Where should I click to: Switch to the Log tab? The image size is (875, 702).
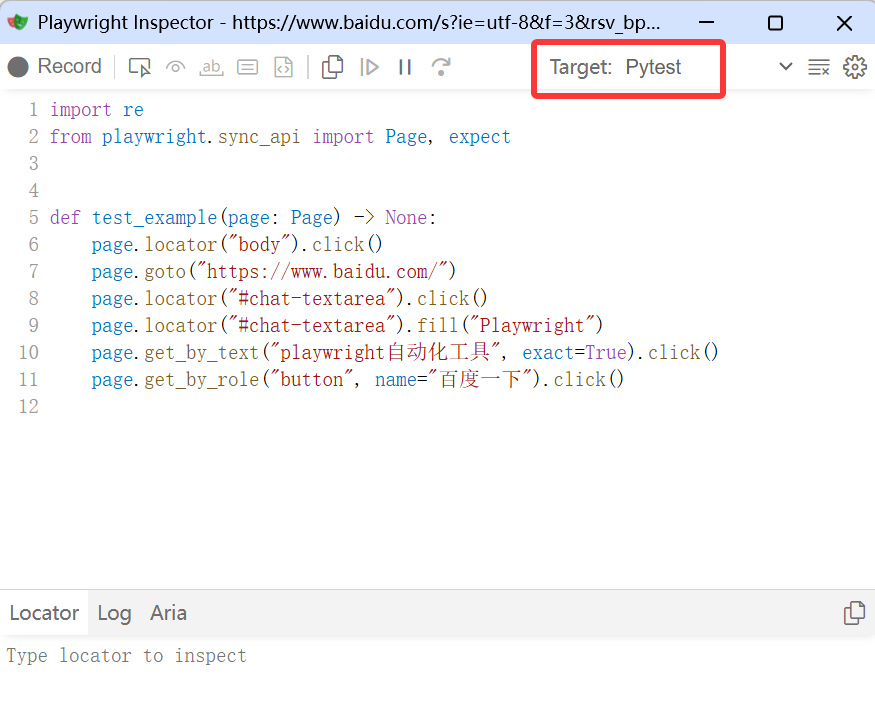tap(114, 613)
